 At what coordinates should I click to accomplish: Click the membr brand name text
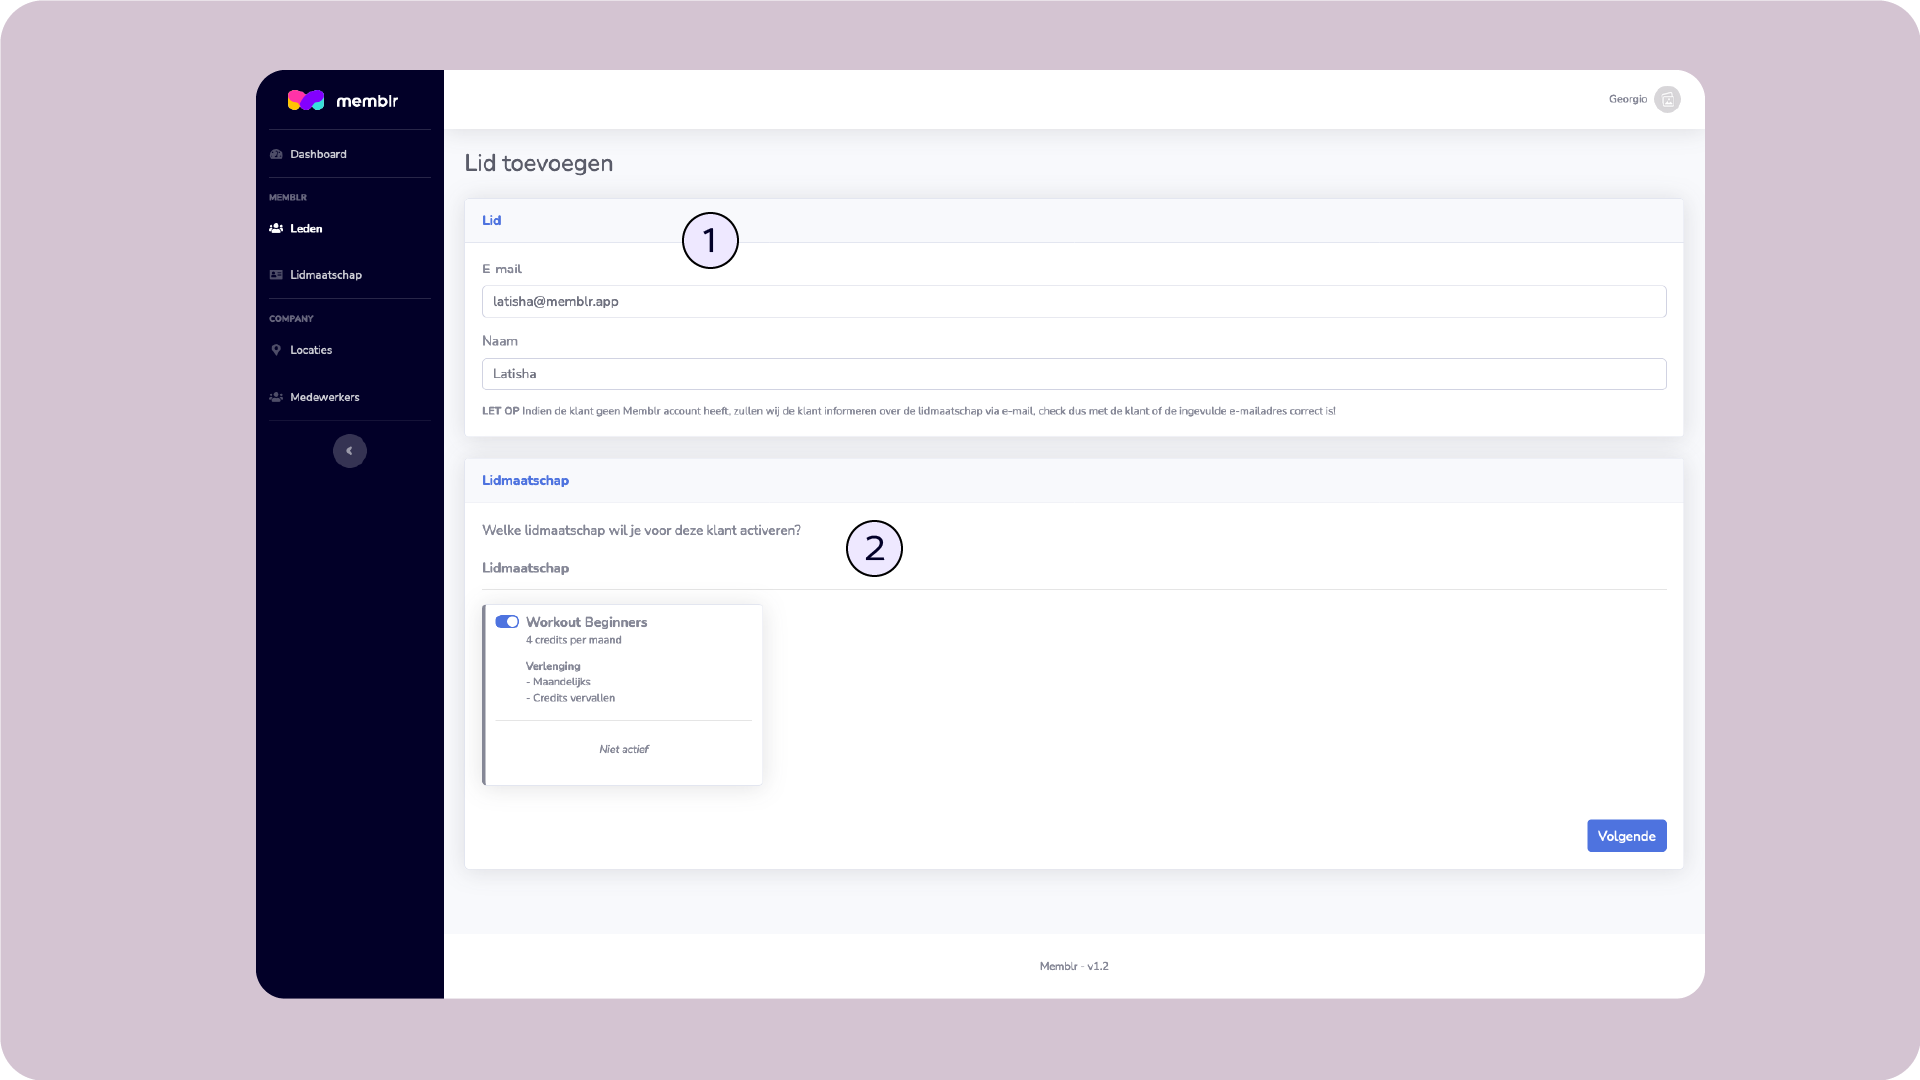[x=367, y=101]
